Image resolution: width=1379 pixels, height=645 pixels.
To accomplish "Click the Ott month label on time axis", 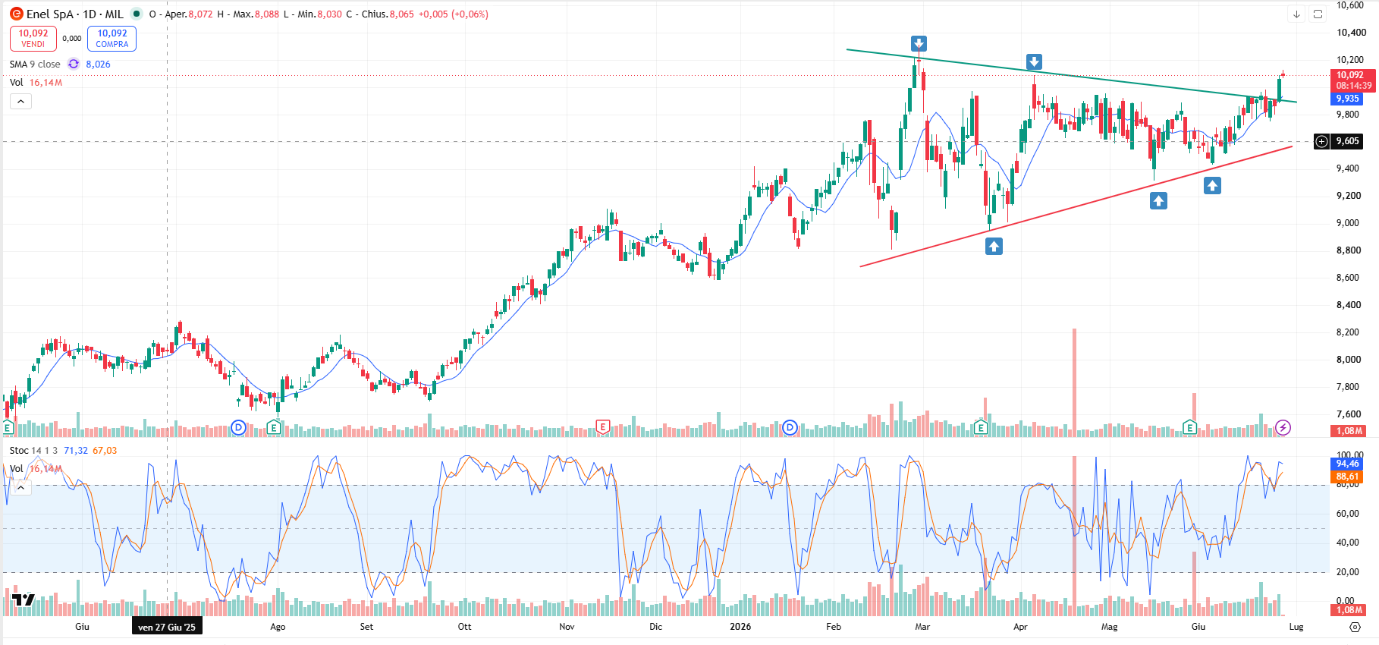I will tap(464, 627).
